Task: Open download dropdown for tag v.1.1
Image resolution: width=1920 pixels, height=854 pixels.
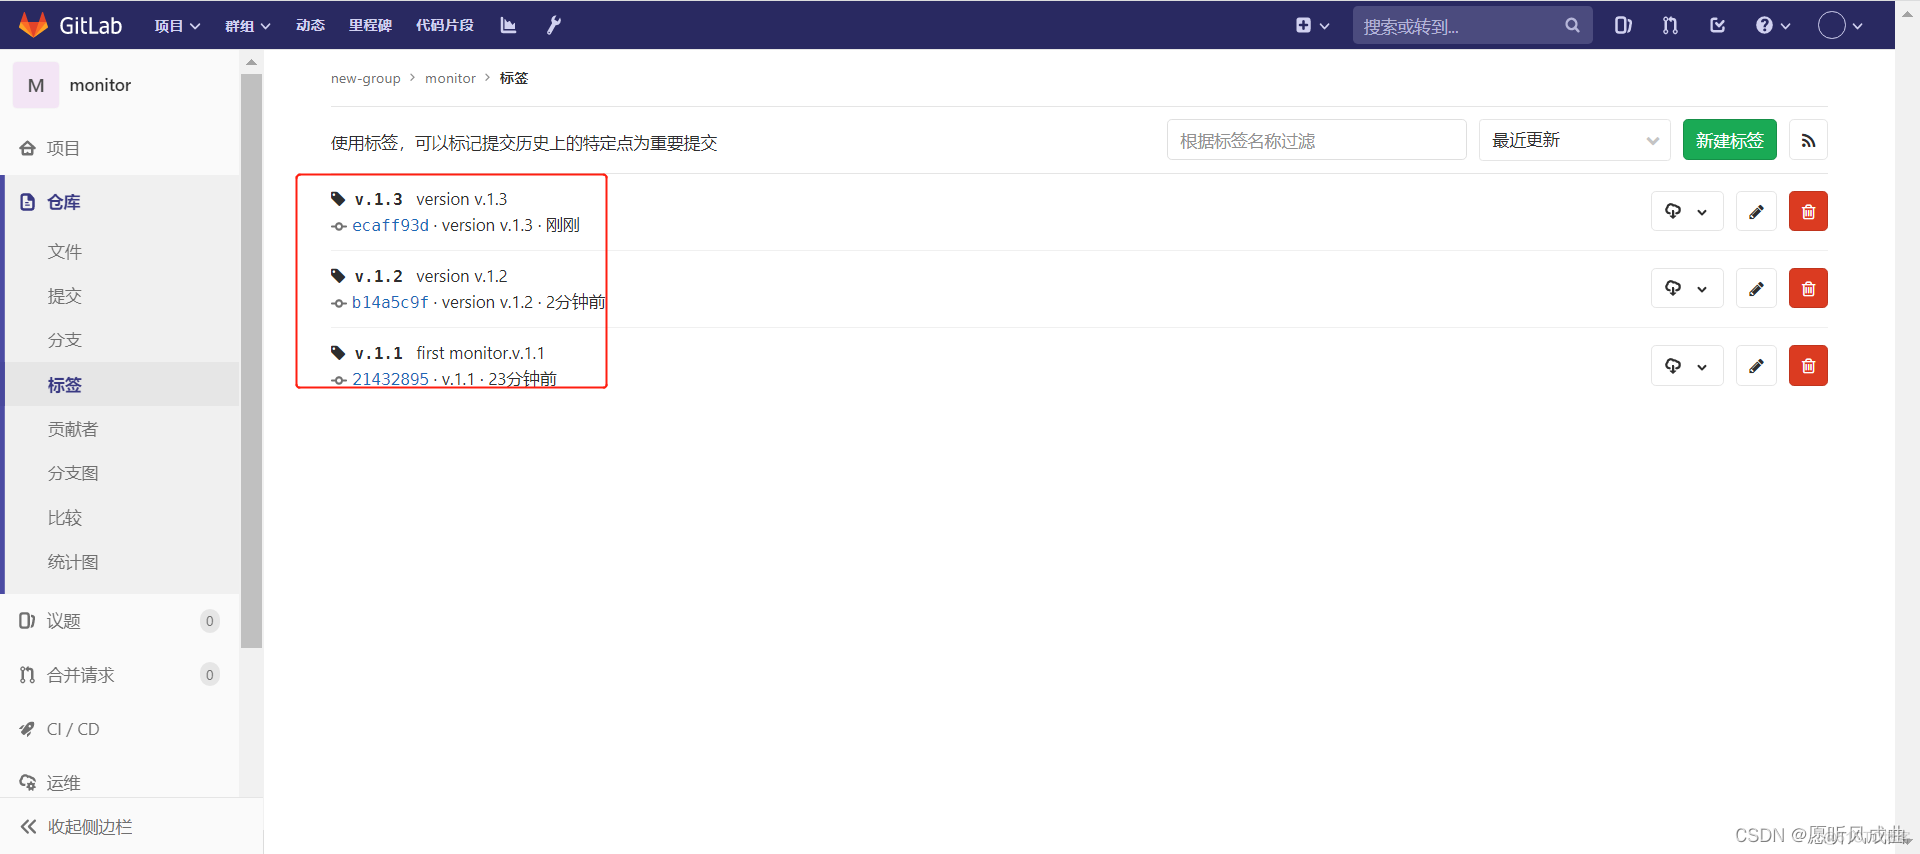Action: [1686, 365]
